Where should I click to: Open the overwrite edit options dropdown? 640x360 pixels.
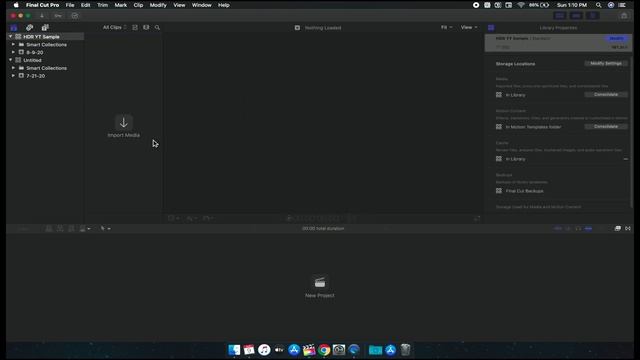point(85,229)
